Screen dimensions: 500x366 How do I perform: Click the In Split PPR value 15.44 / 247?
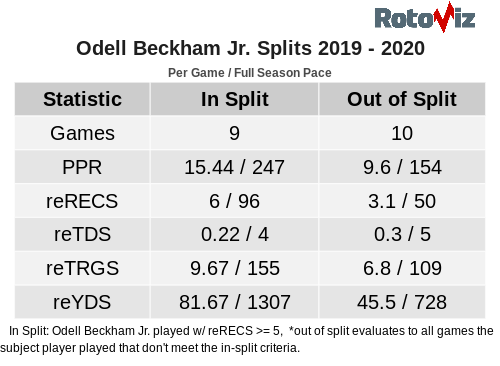pos(234,167)
